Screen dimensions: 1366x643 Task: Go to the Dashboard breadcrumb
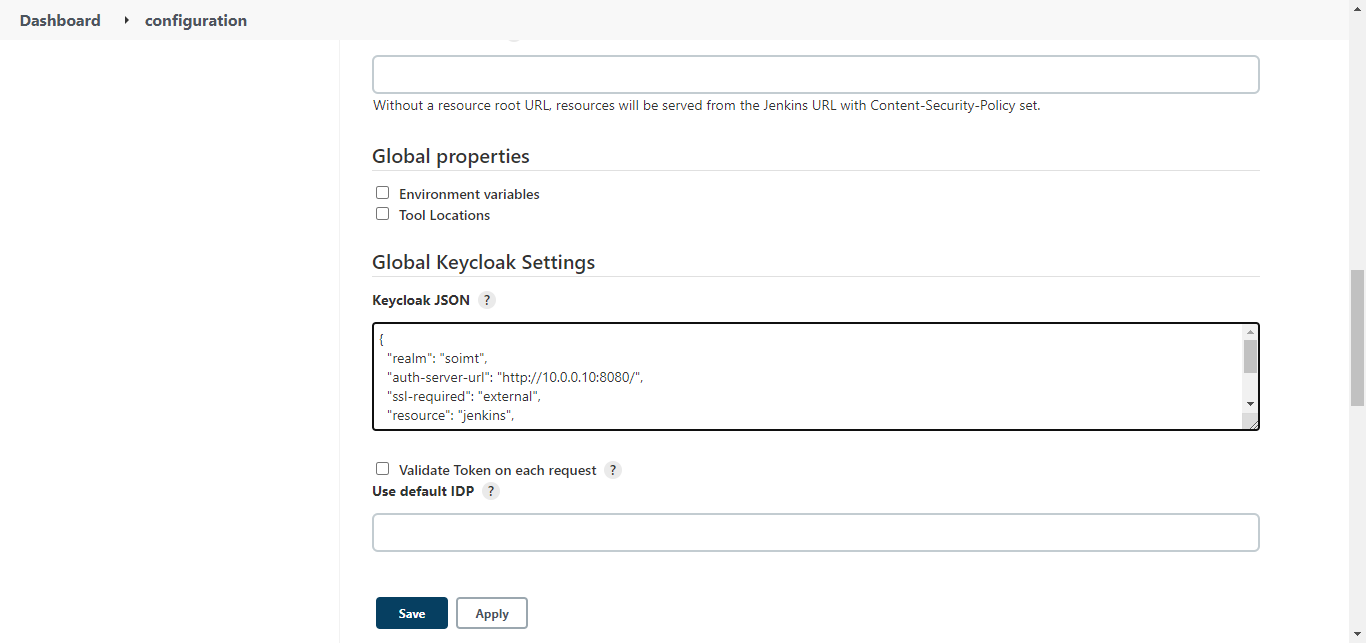coord(60,20)
